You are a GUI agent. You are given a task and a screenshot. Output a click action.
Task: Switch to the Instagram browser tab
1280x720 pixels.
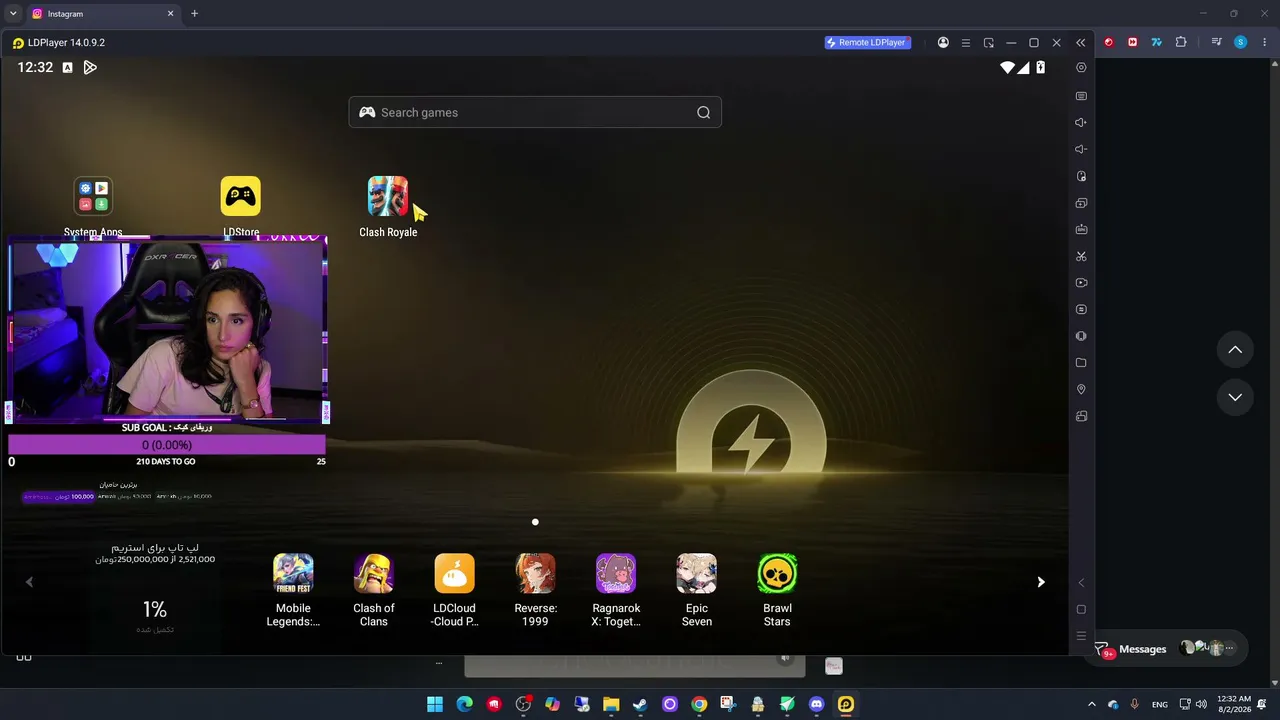click(102, 14)
